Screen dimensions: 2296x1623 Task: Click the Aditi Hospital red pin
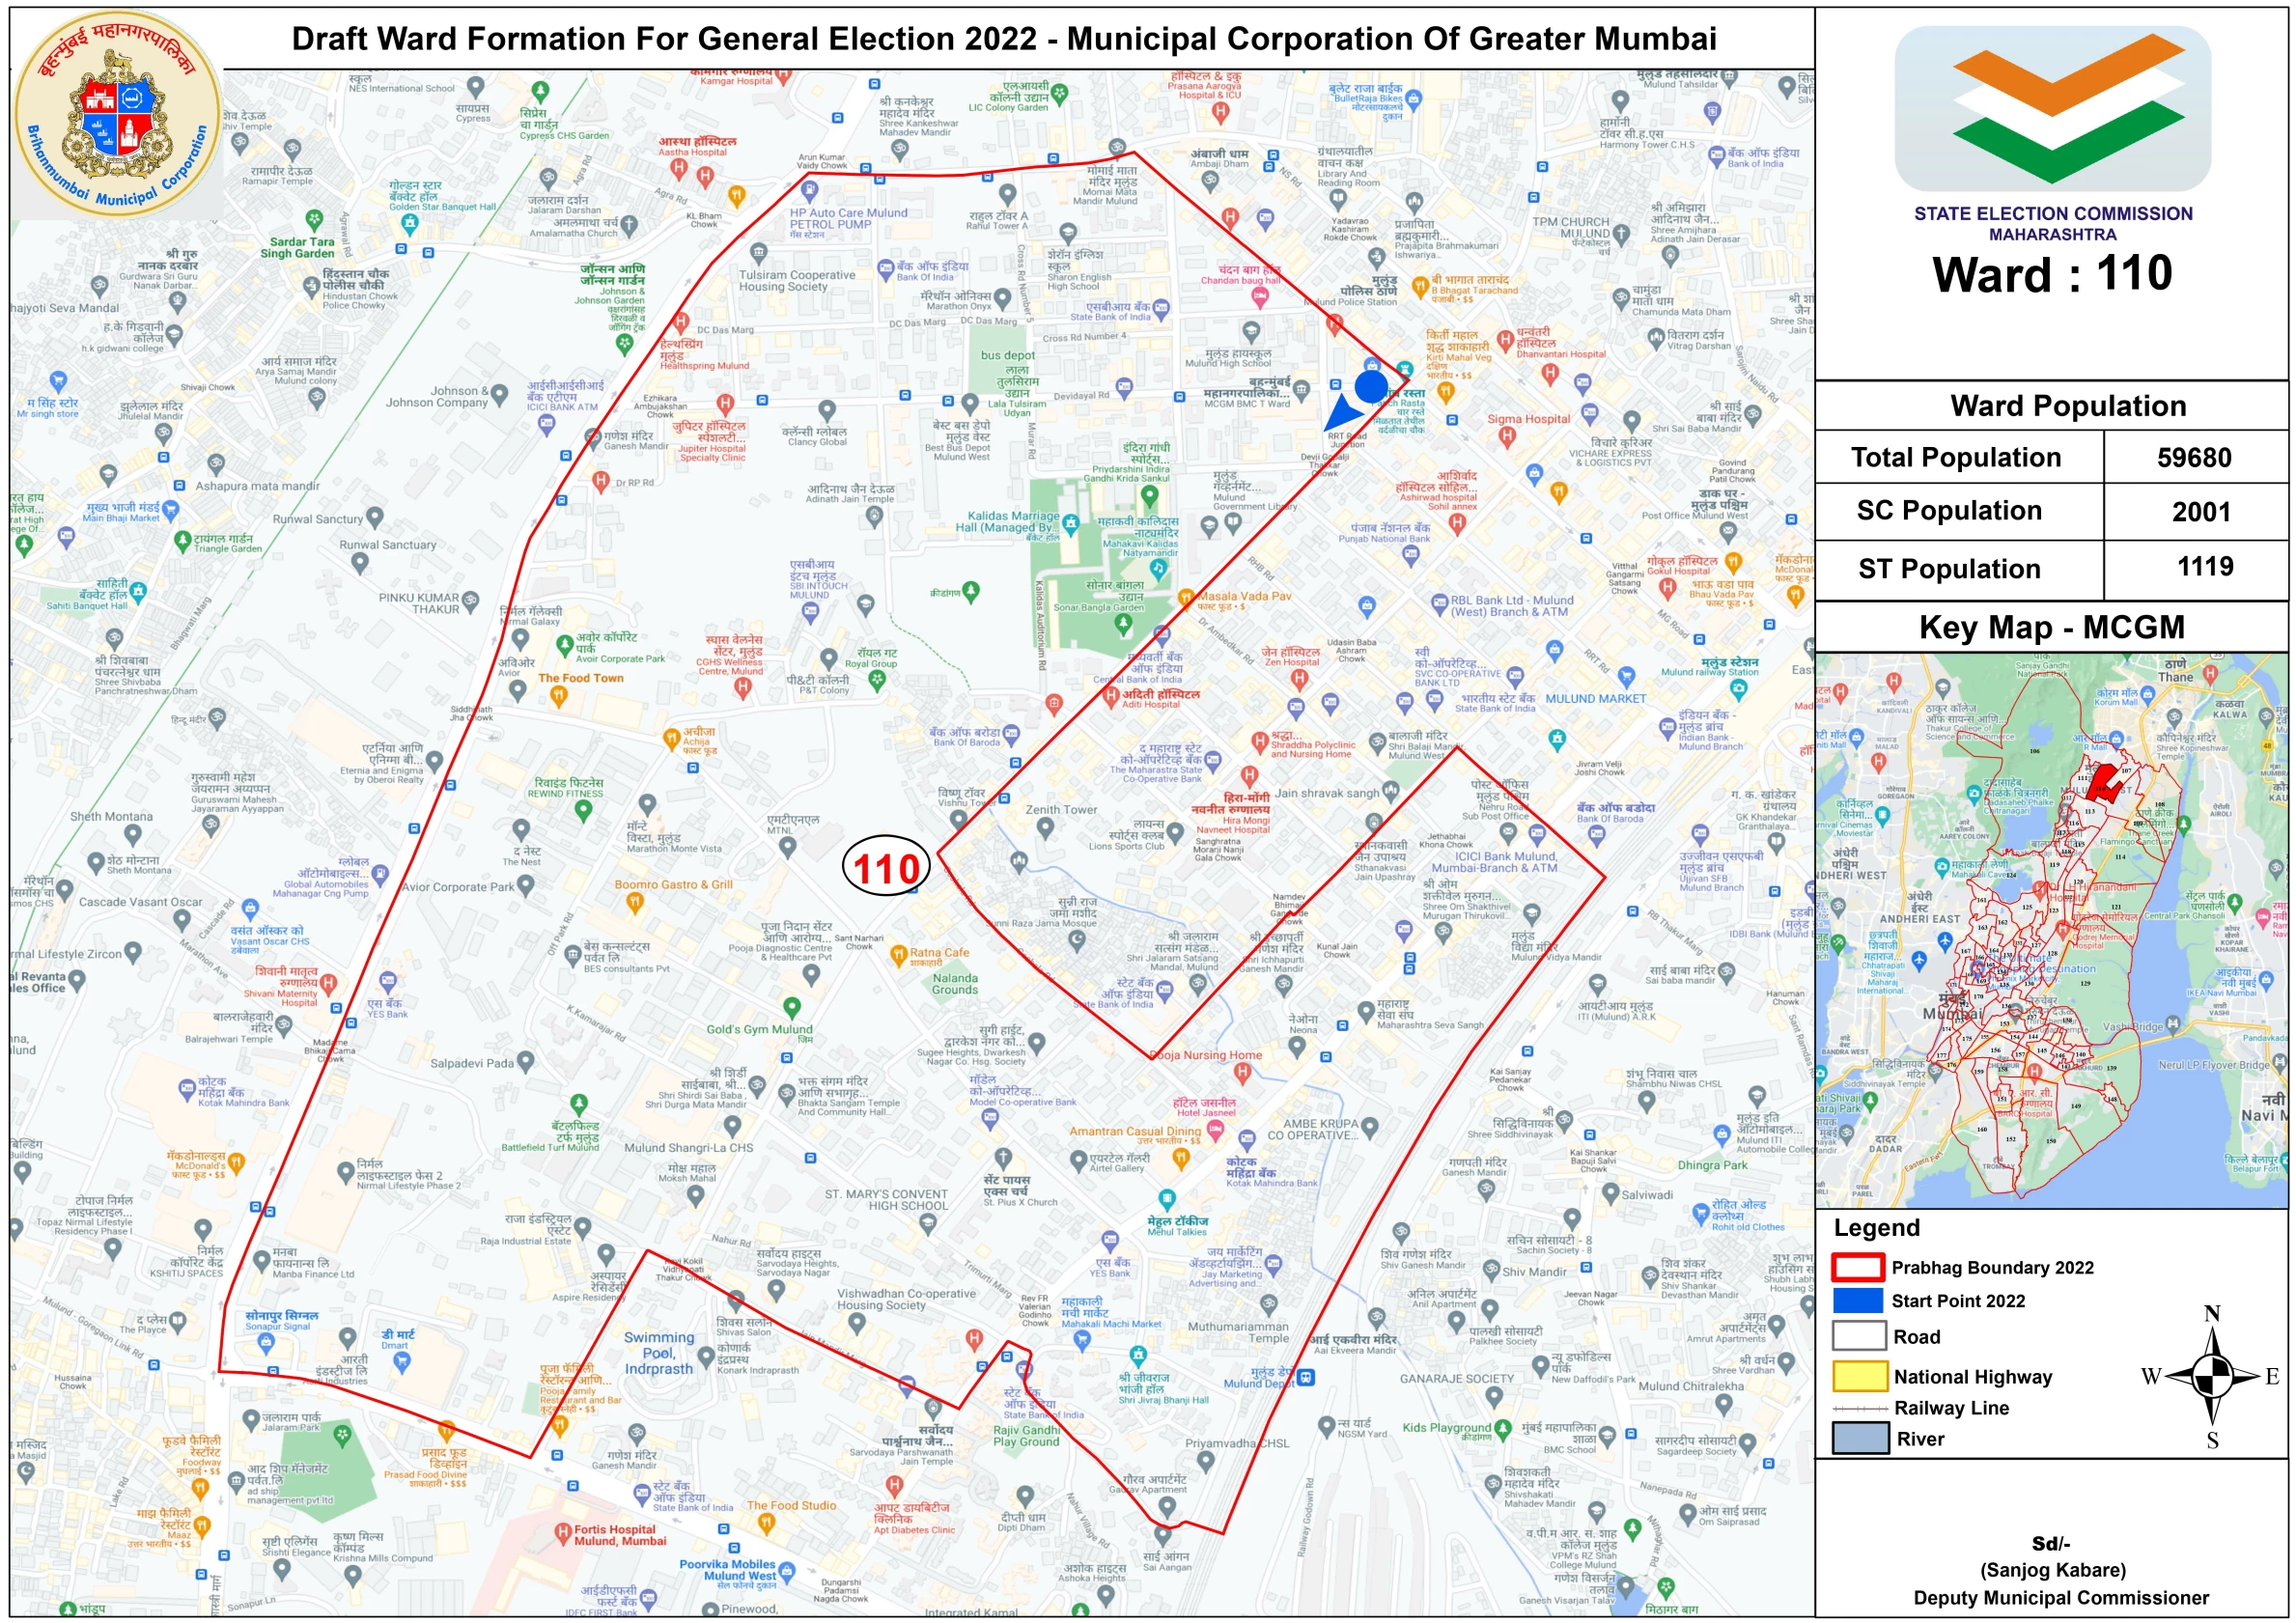1110,697
